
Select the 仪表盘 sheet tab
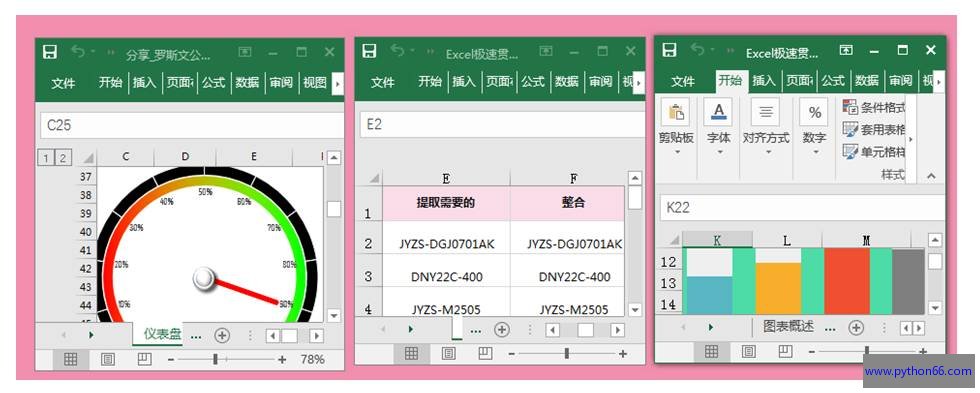[162, 334]
